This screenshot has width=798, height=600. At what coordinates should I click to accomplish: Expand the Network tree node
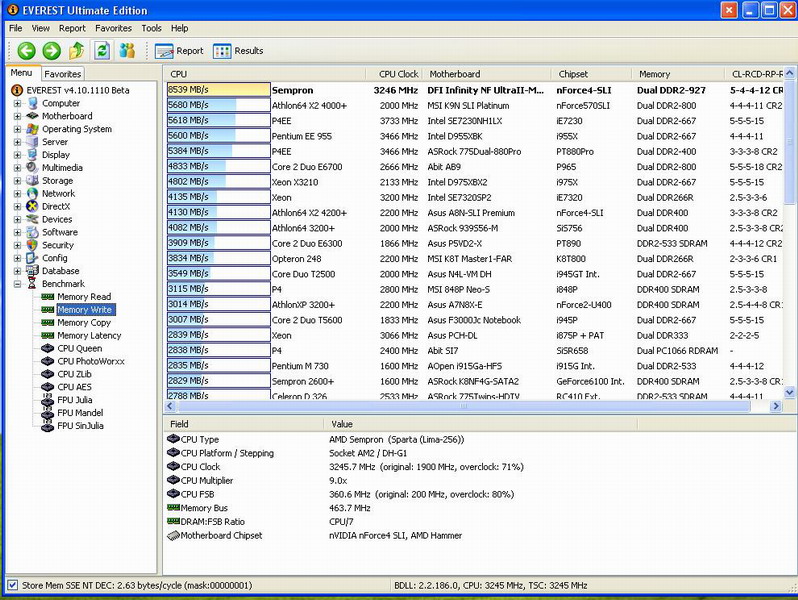coord(17,193)
